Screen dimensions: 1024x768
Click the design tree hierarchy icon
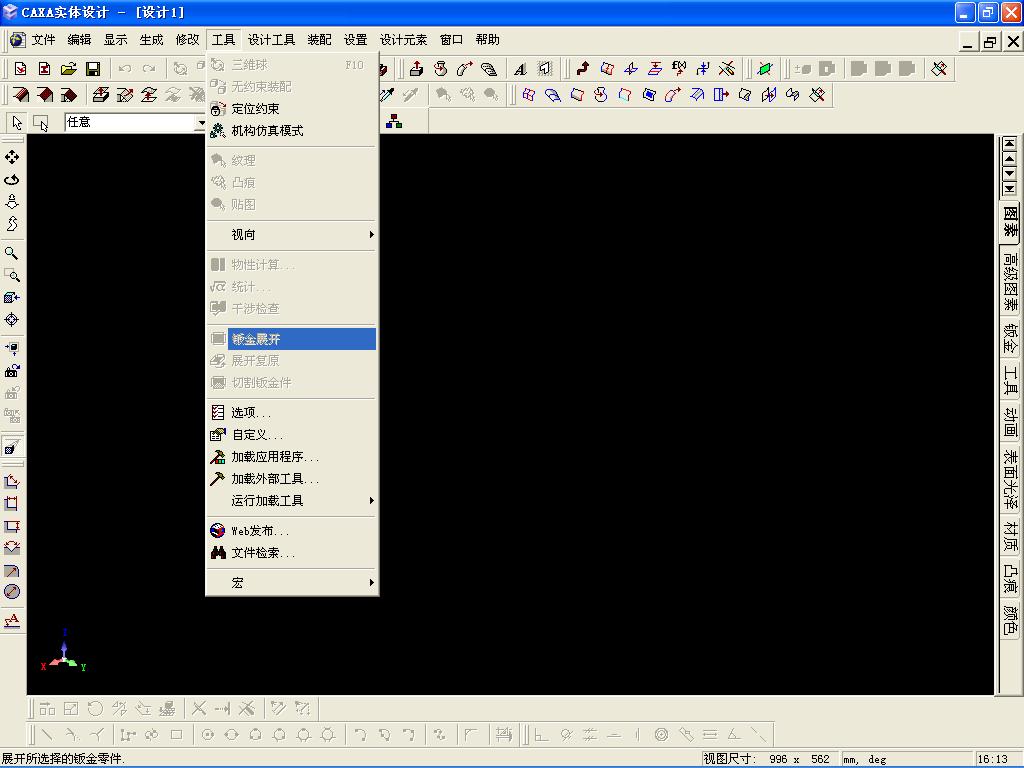394,121
